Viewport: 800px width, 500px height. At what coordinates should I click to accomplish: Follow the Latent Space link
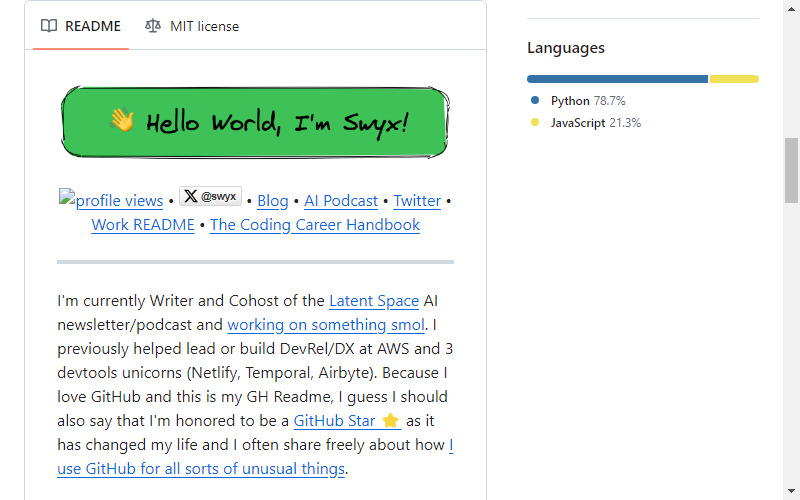[374, 301]
